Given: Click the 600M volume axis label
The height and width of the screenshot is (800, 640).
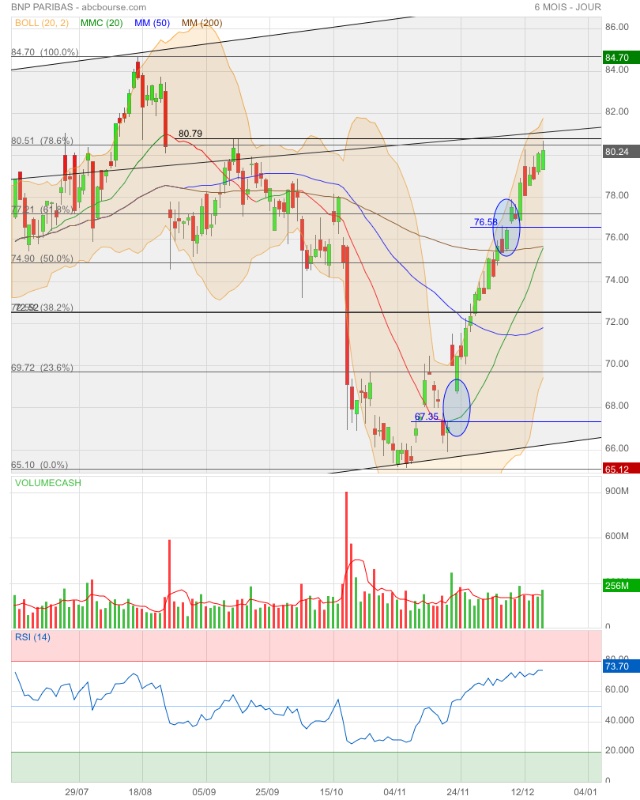Looking at the screenshot, I should pyautogui.click(x=617, y=536).
